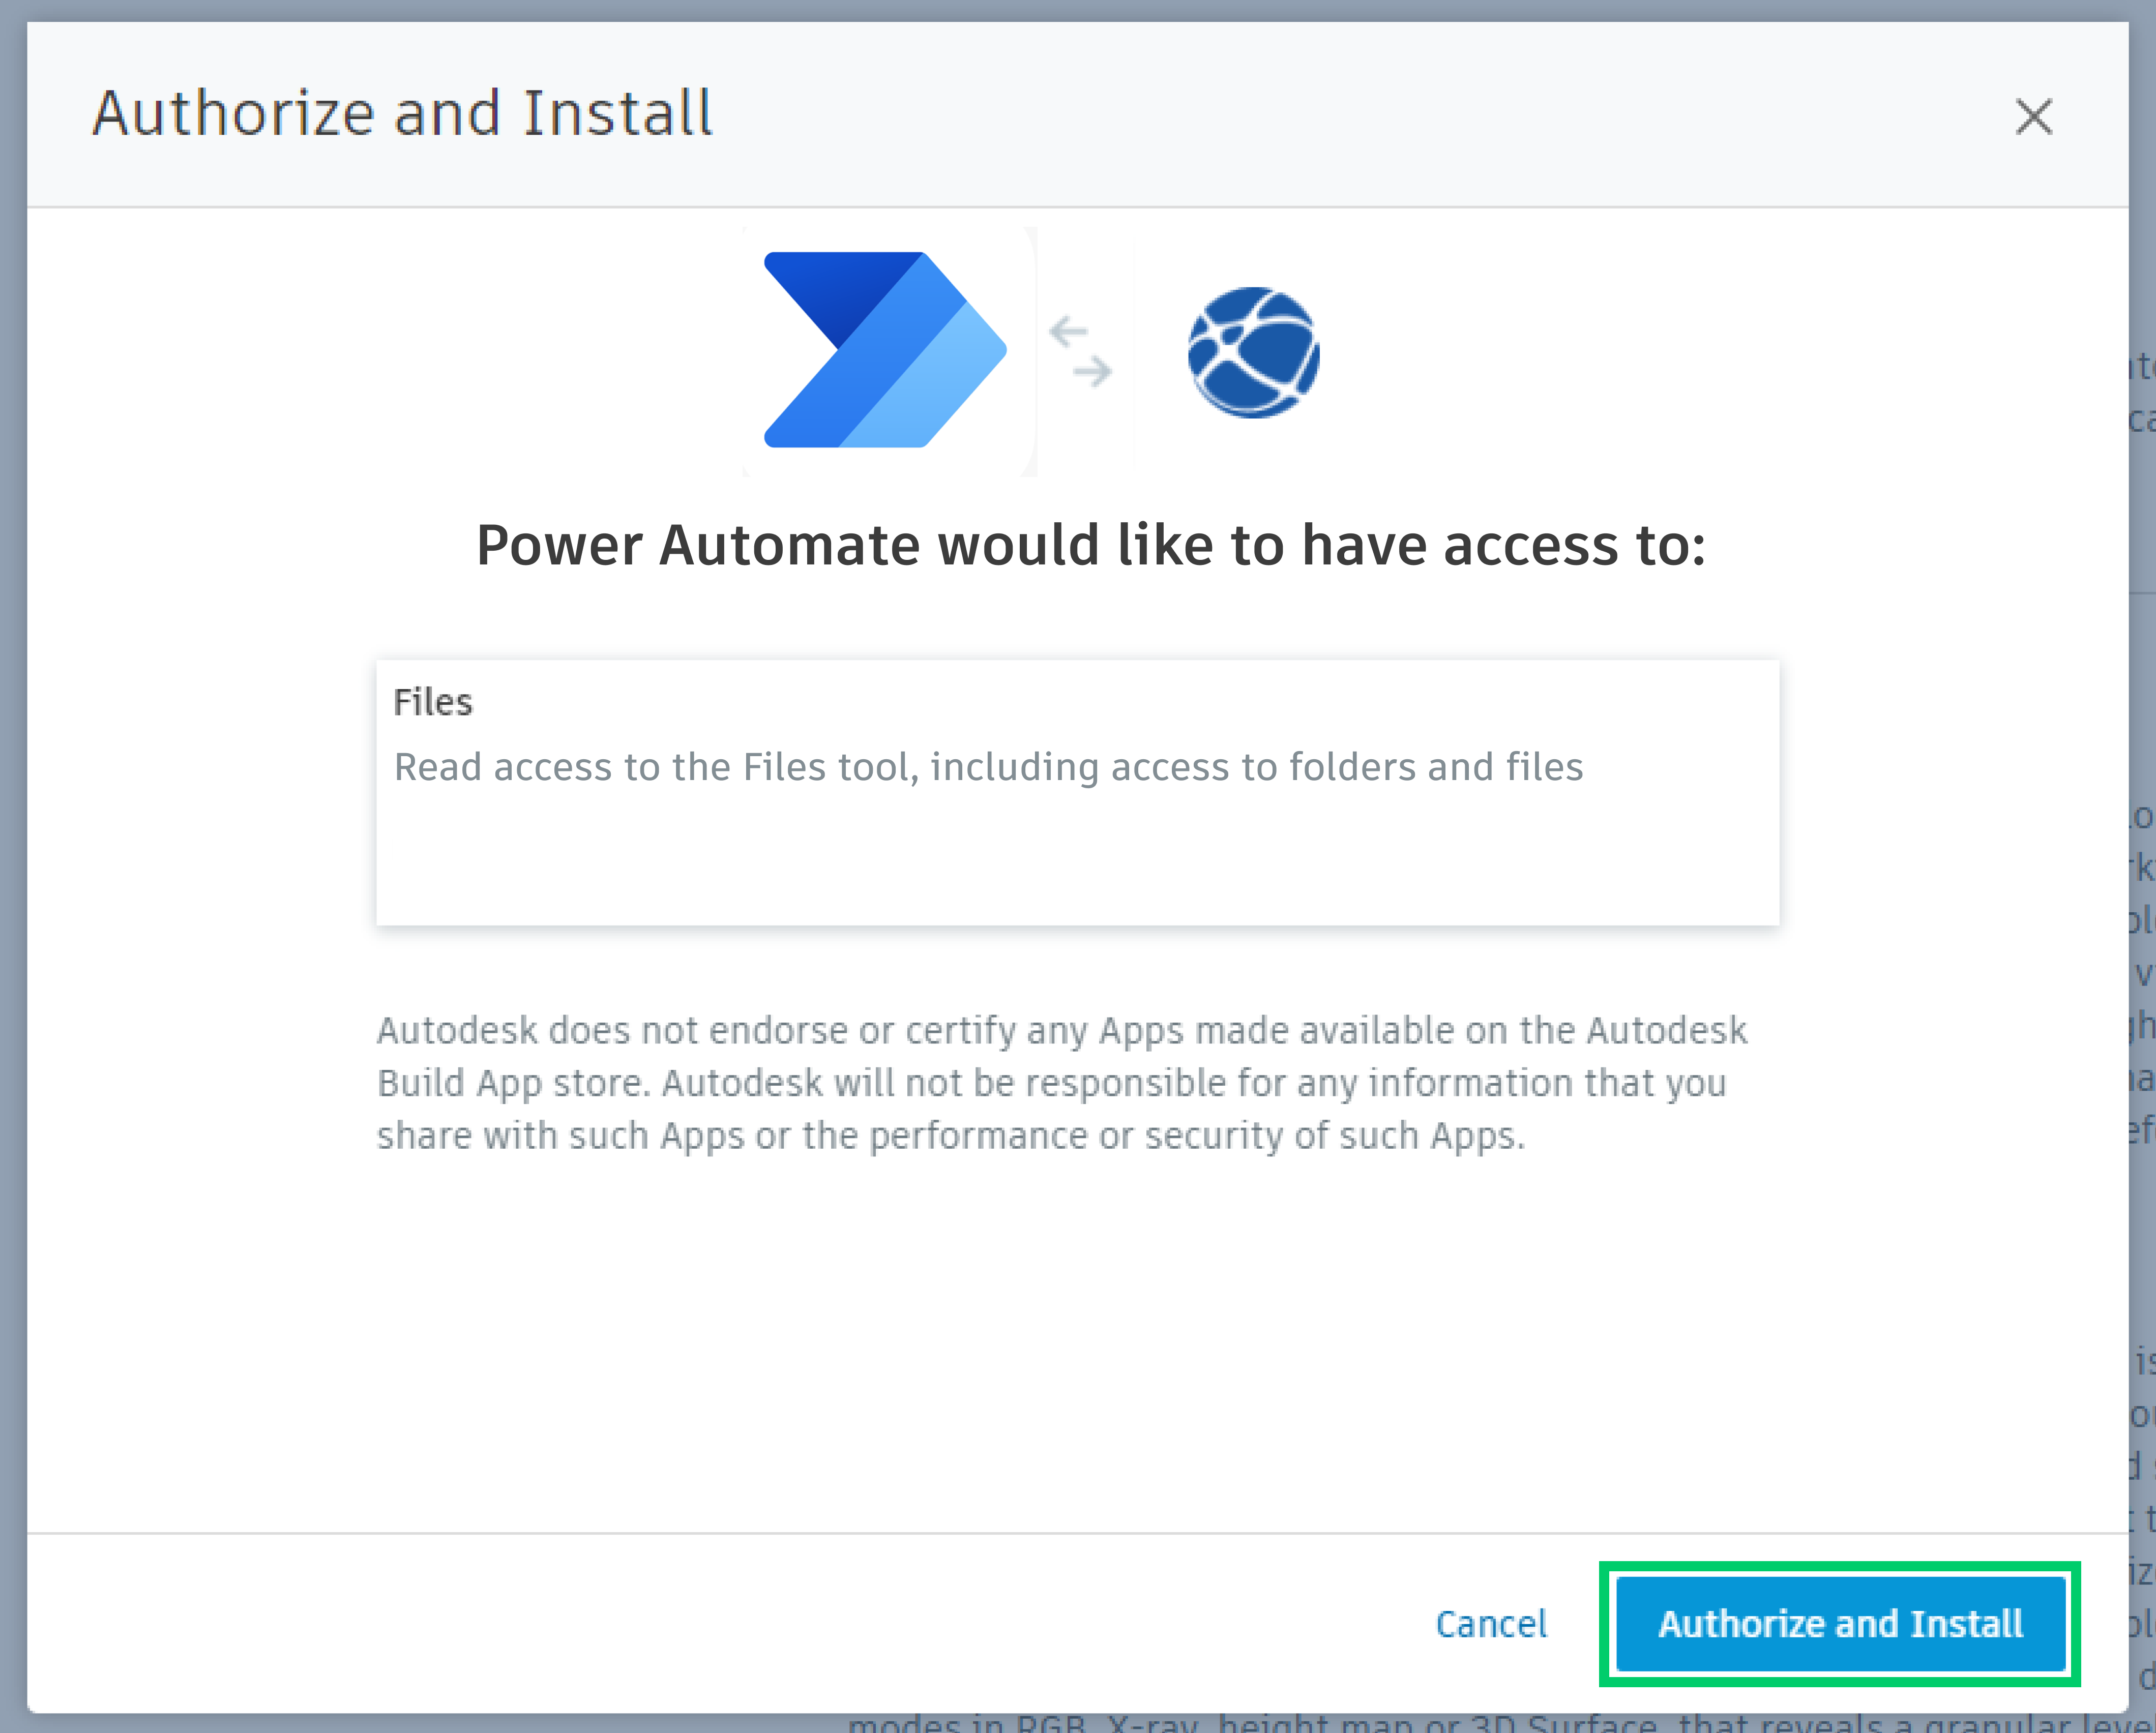Close the dialog with the X icon
This screenshot has width=2156, height=1733.
click(x=2033, y=116)
